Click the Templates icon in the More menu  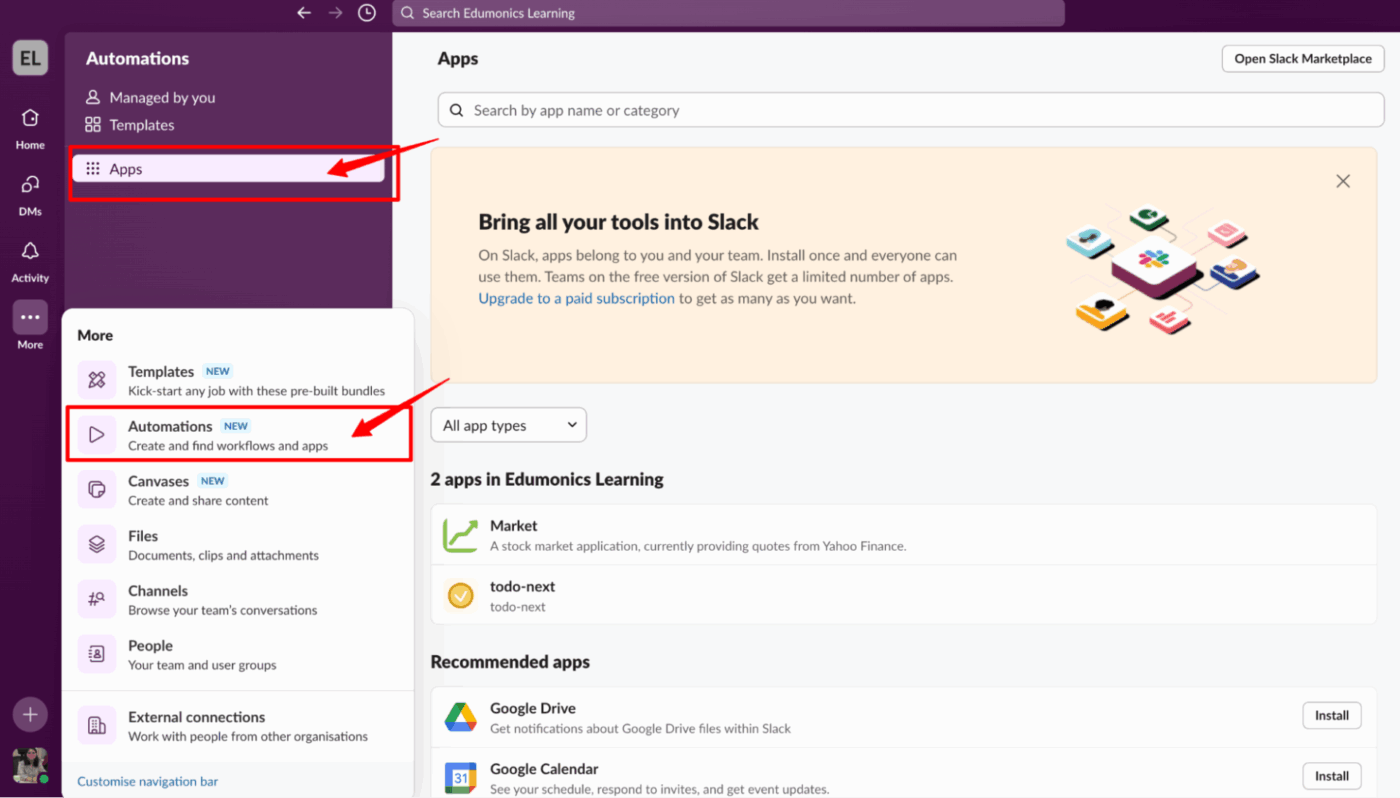(x=97, y=380)
